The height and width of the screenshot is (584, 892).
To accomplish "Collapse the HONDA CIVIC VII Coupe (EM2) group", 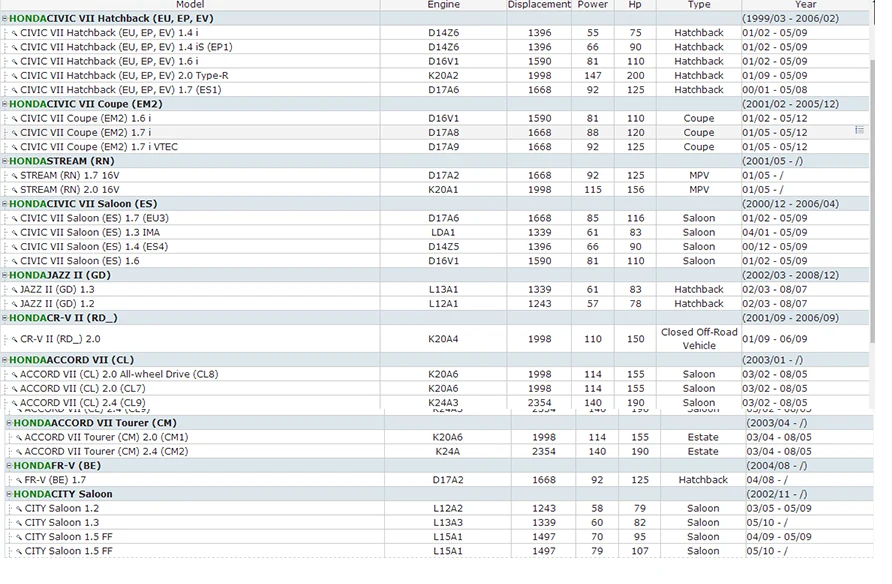I will 5,104.
